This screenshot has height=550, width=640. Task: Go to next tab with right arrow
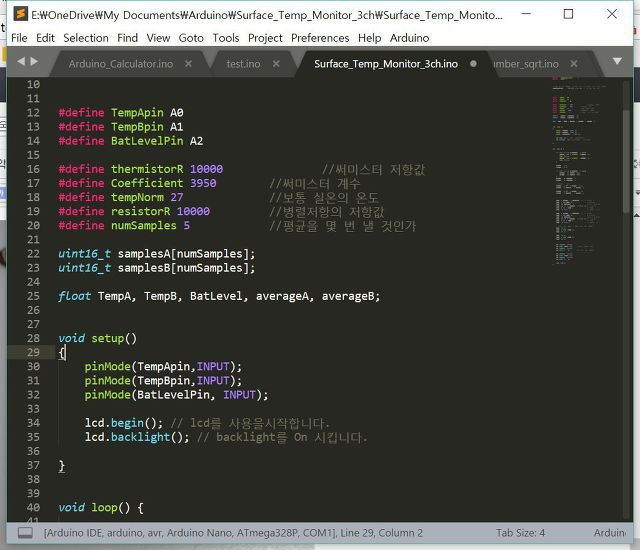pyautogui.click(x=34, y=61)
